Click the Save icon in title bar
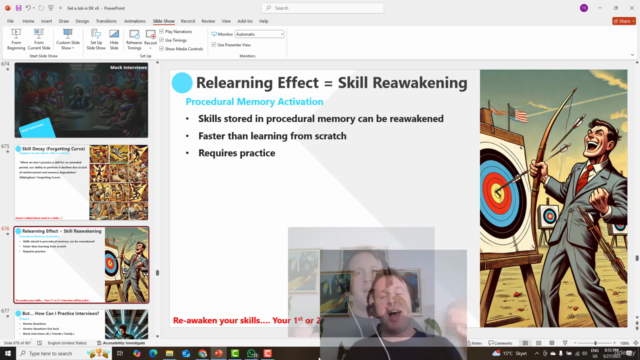The height and width of the screenshot is (360, 640). coord(18,8)
